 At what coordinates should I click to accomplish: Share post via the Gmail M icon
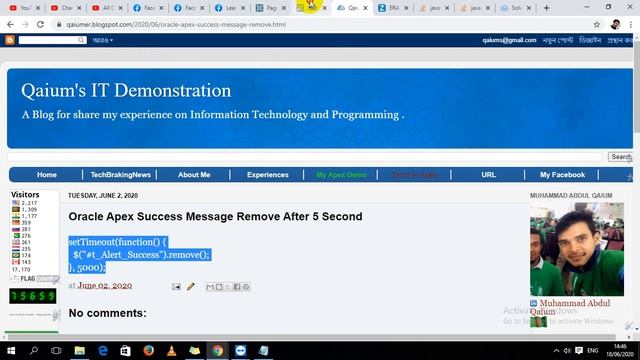pos(210,287)
